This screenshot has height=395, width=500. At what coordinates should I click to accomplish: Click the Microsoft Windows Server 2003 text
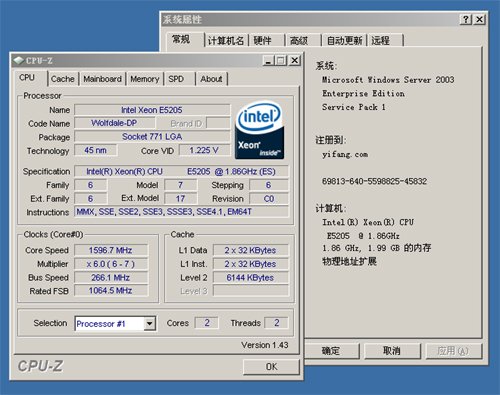tap(388, 80)
